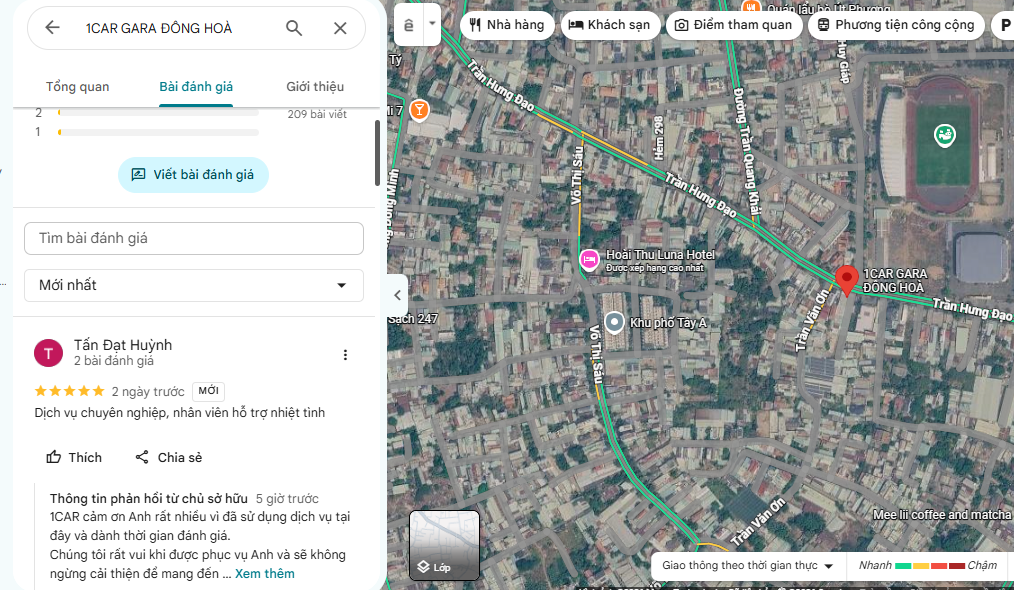Select Phương tiện công cộng chip
Viewport: 1014px width, 590px height.
click(x=896, y=25)
